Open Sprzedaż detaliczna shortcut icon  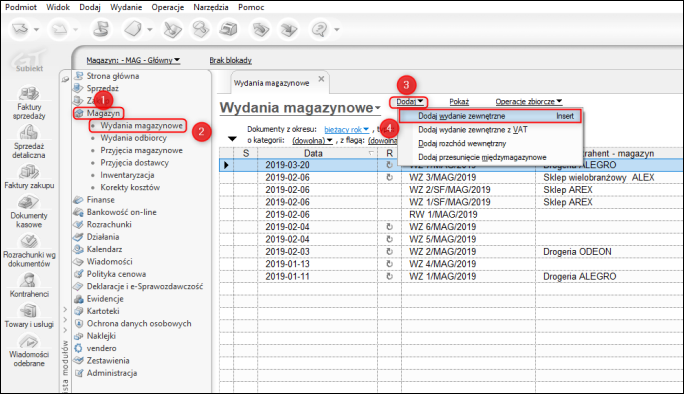point(29,132)
